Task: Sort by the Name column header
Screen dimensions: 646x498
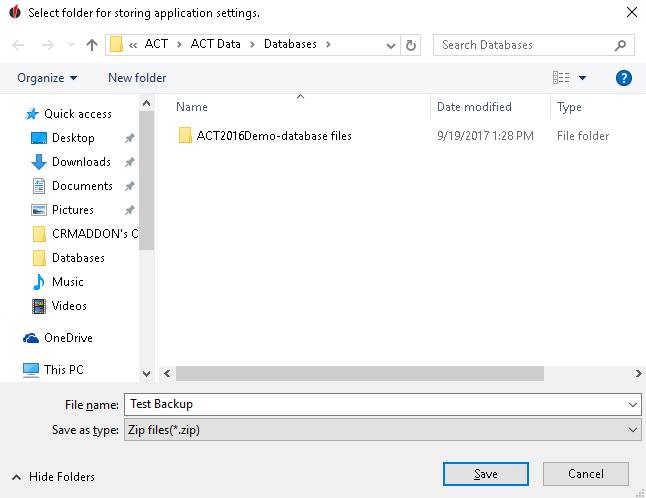Action: click(192, 107)
